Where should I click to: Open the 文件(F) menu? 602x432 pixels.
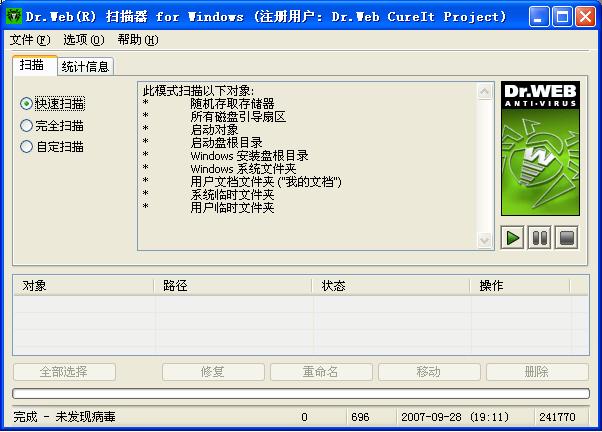click(x=30, y=40)
